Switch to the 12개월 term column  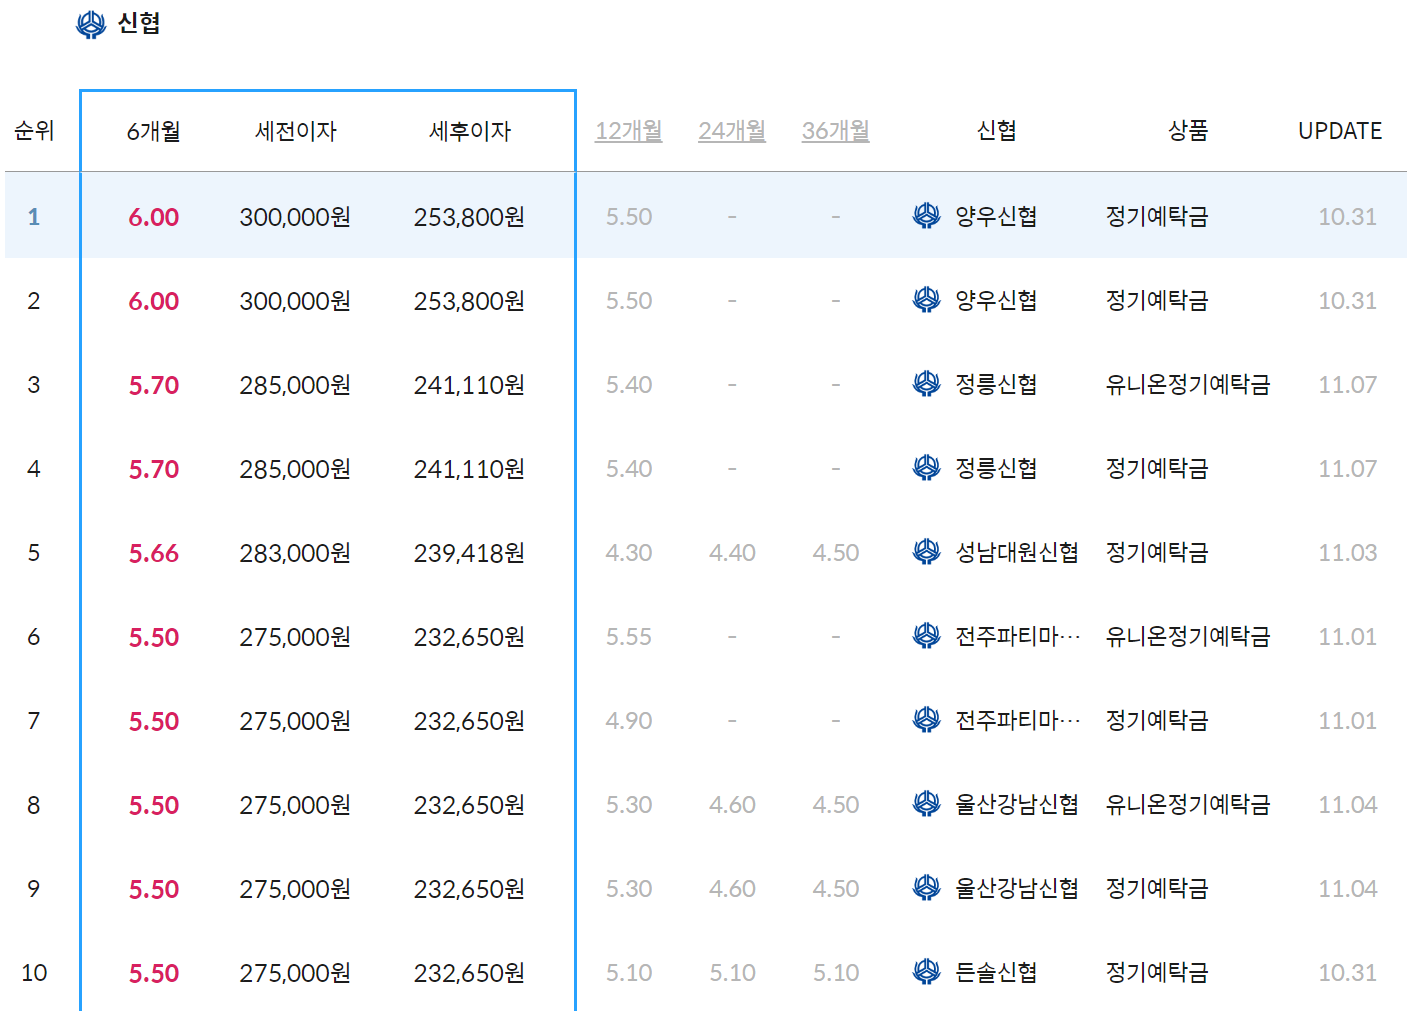[629, 131]
